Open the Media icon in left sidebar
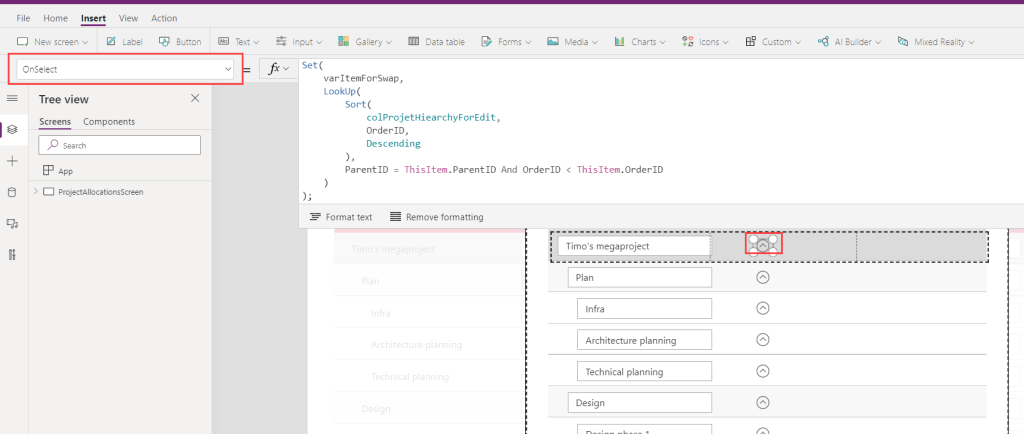The image size is (1024, 434). pos(12,223)
